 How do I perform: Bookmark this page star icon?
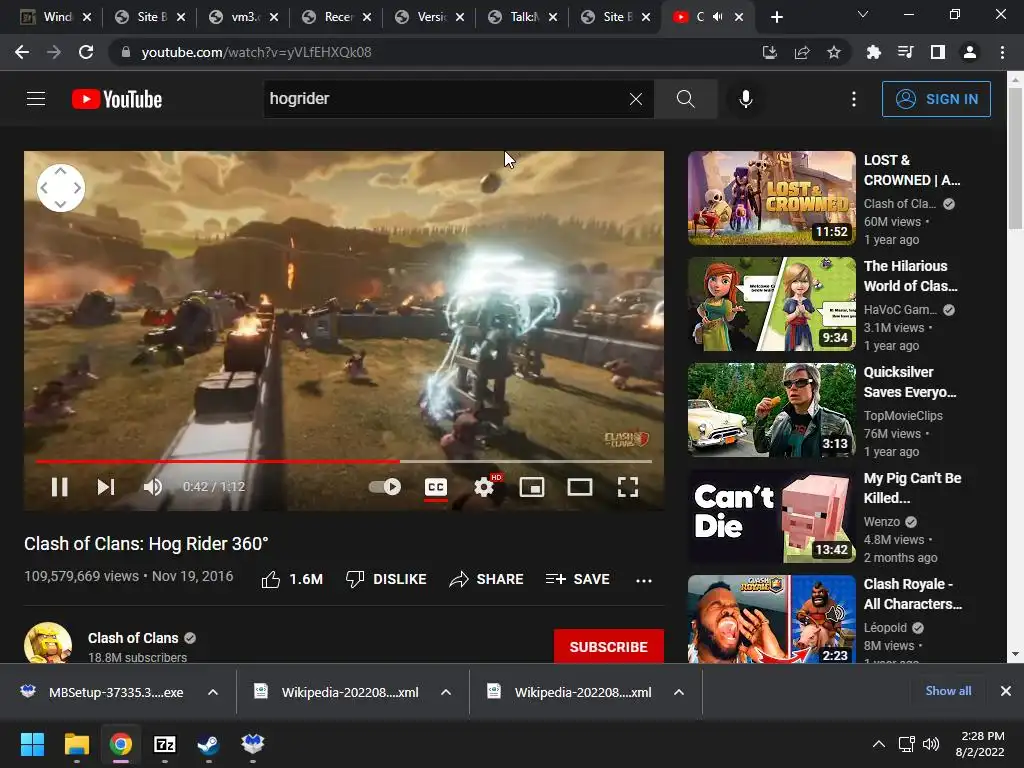[x=833, y=52]
